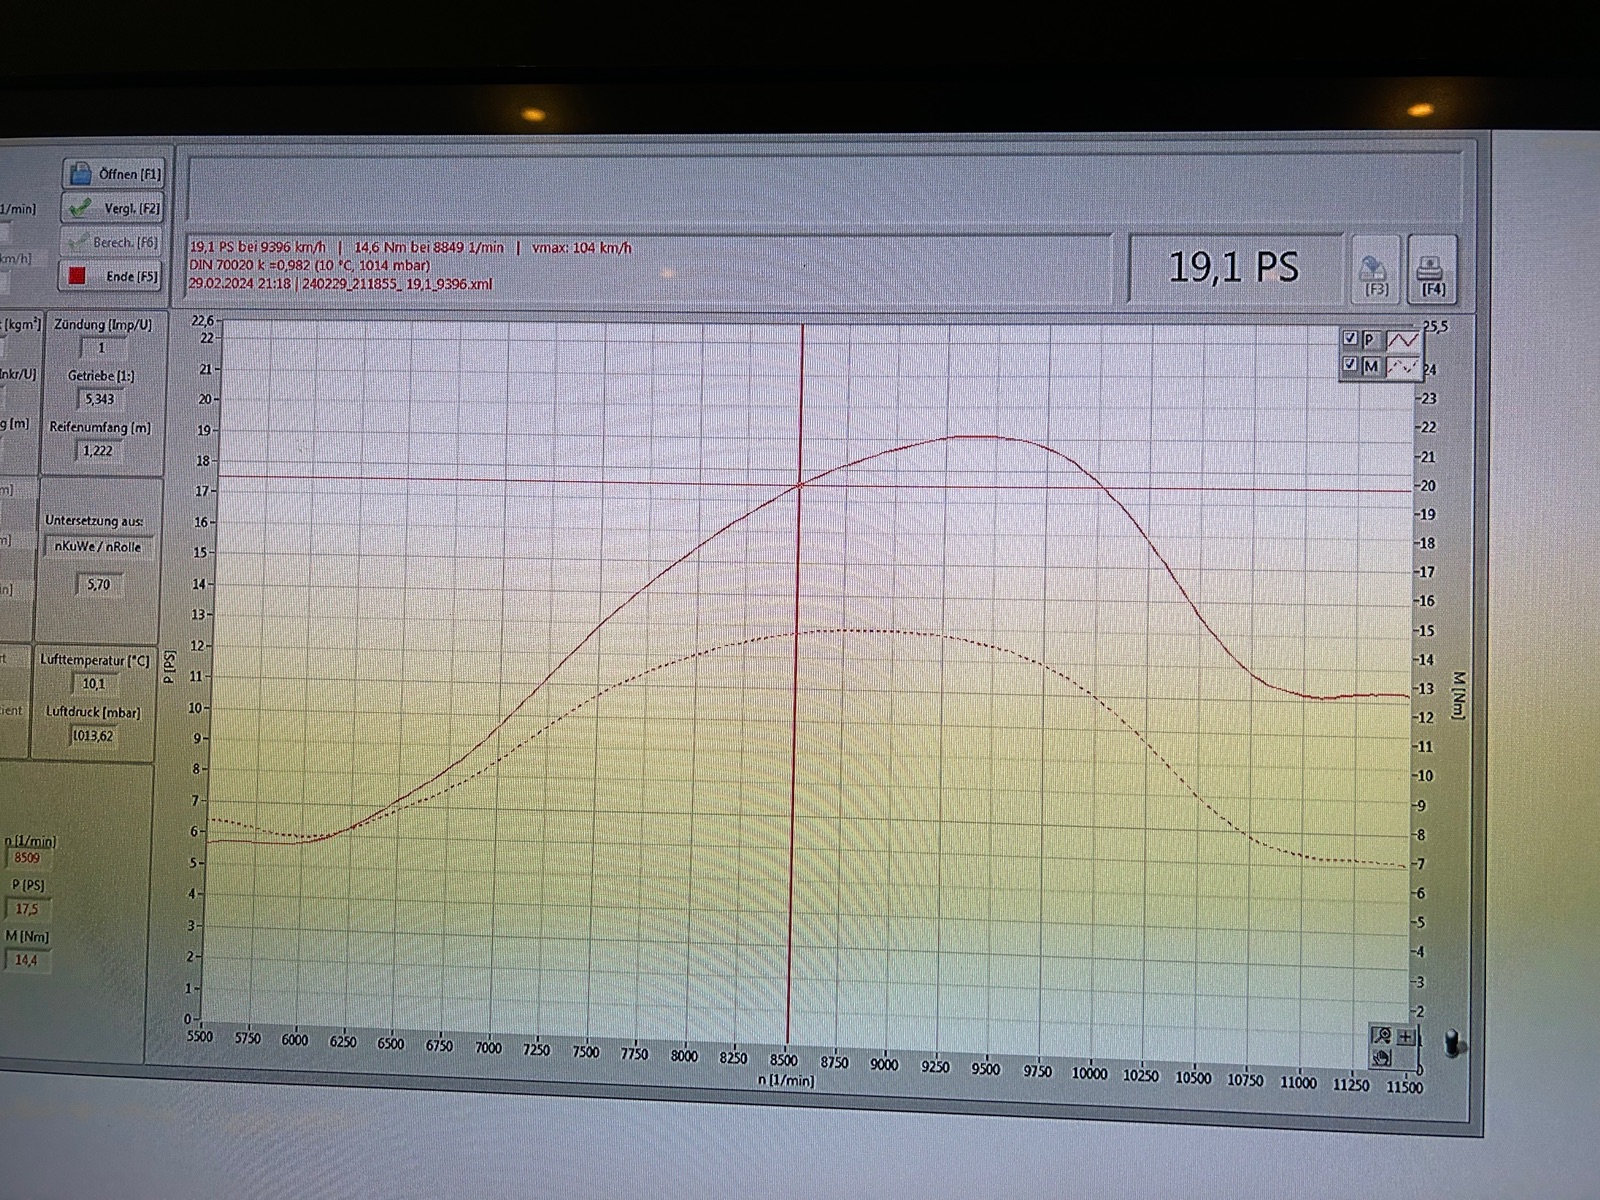Click the Berech. [F6] button
The image size is (1600, 1200).
[112, 242]
